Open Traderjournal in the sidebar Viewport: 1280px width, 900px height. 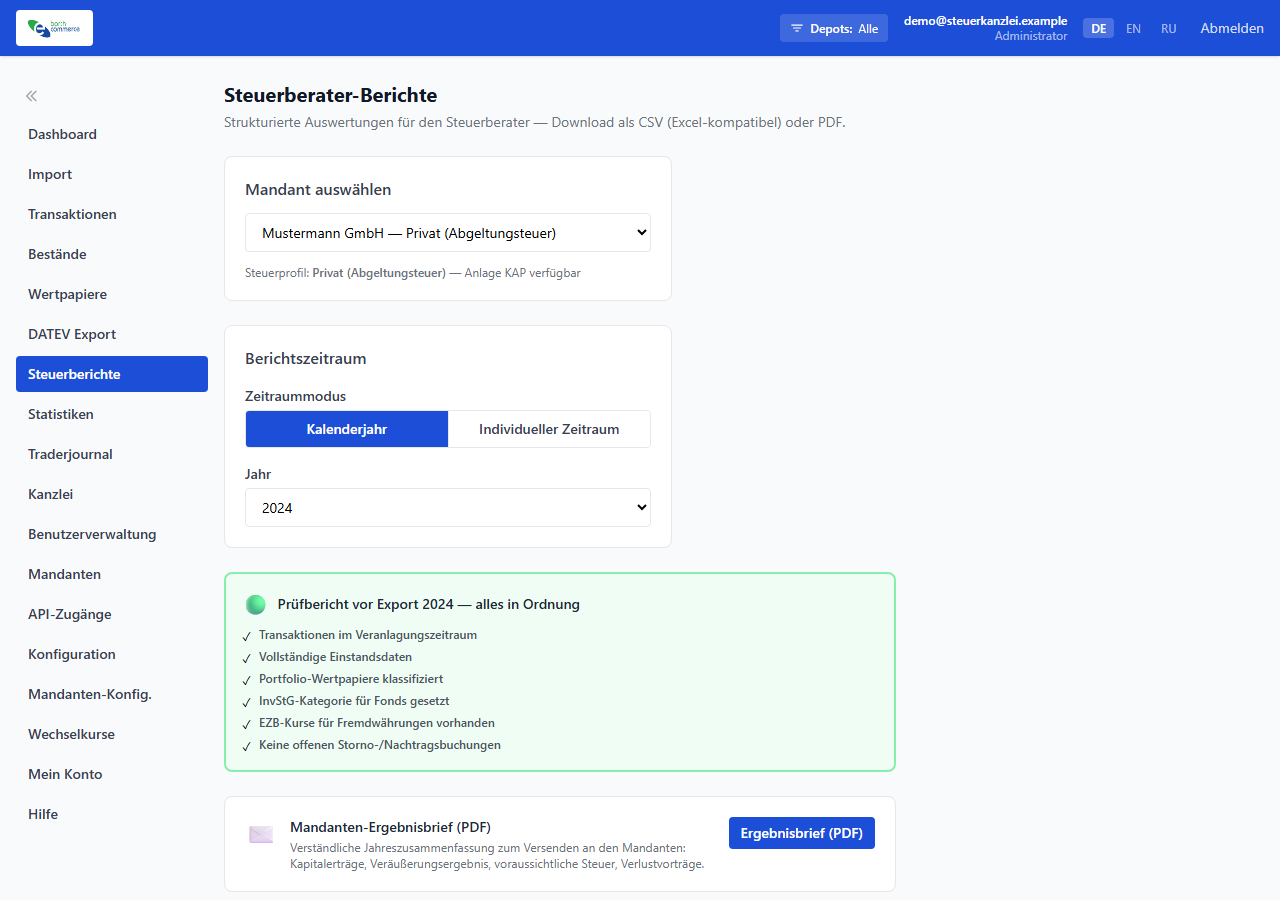112,454
